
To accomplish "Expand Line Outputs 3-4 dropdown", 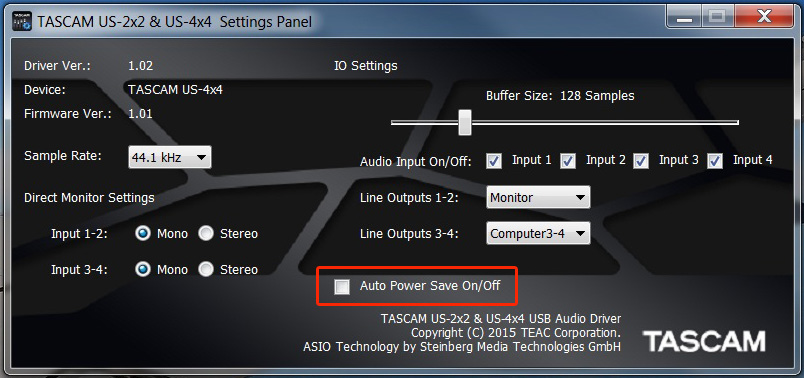I will pos(538,233).
